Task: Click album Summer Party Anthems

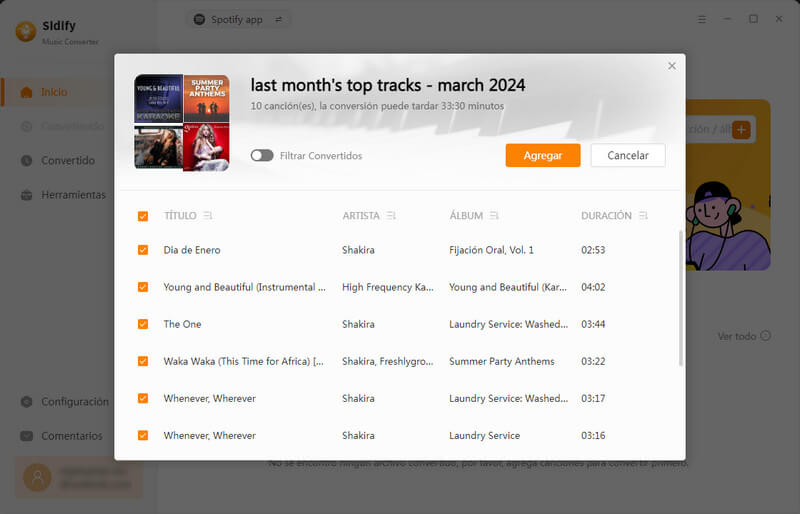Action: (x=502, y=361)
